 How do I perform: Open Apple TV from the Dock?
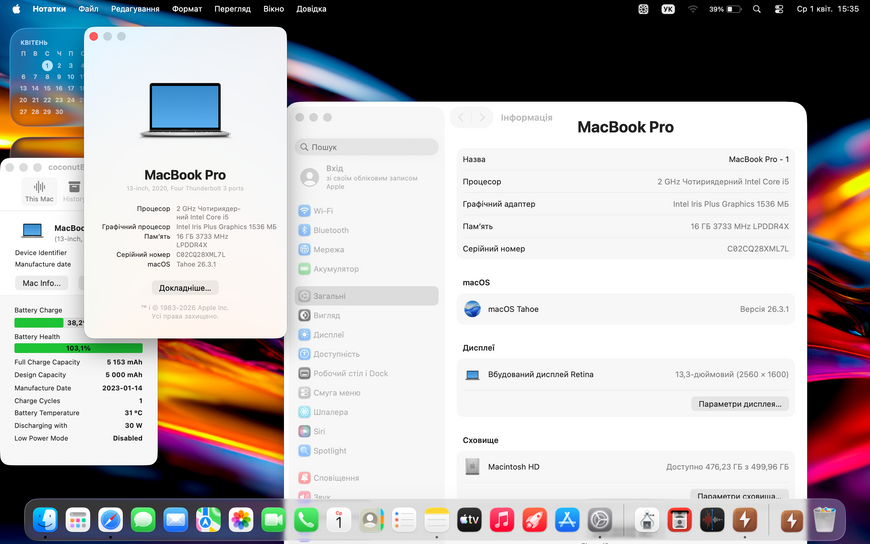(469, 520)
